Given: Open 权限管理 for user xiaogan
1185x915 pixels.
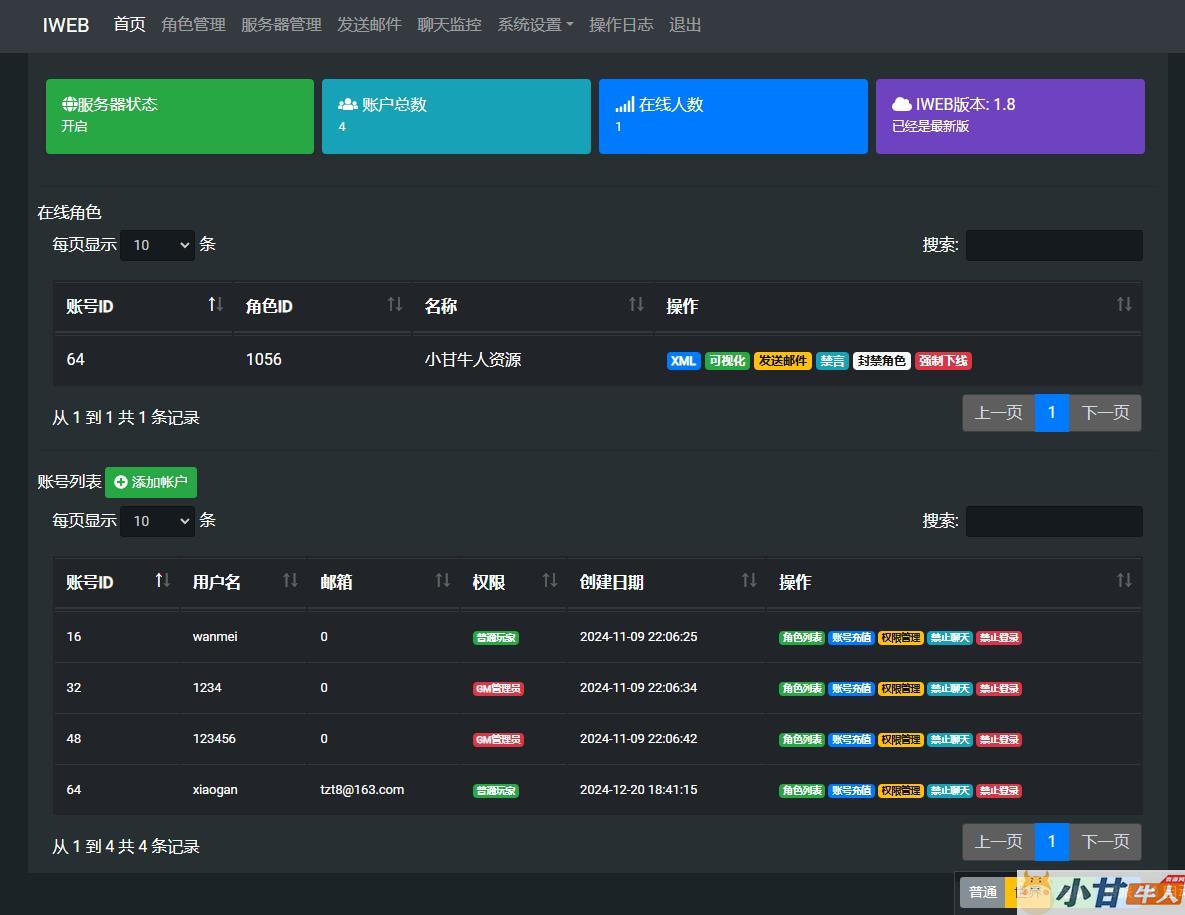Looking at the screenshot, I should [x=900, y=791].
